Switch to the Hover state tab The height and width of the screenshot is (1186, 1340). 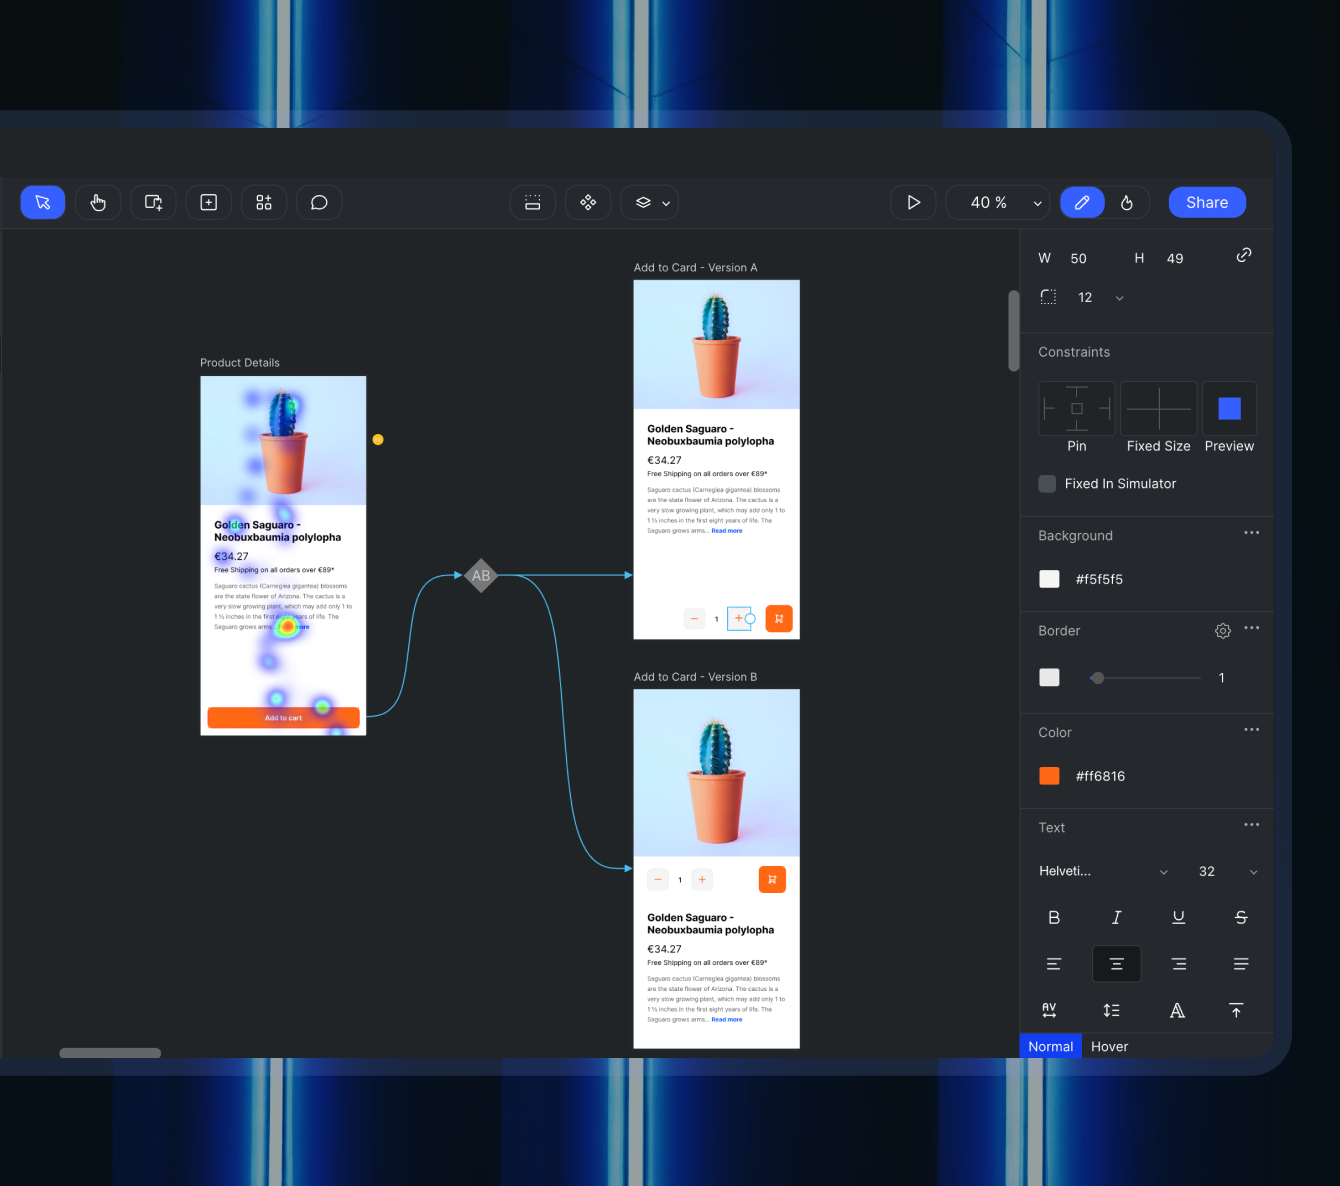tap(1109, 1046)
